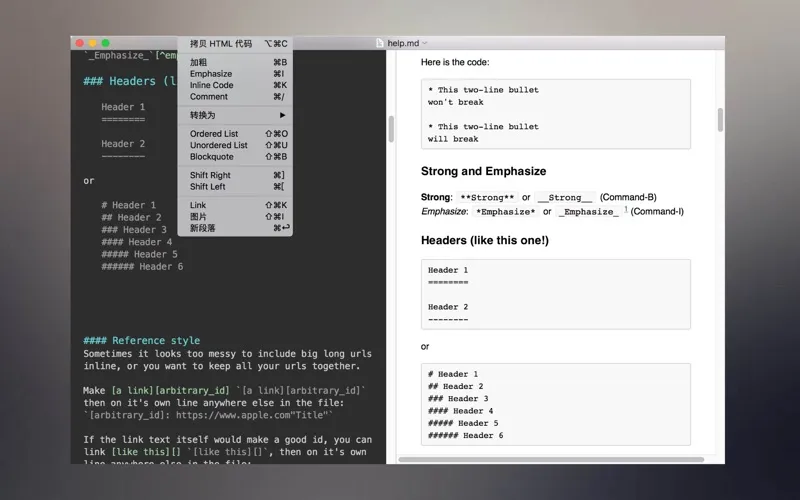The image size is (800, 500).
Task: Insert Unordered List from menu
Action: 235,145
